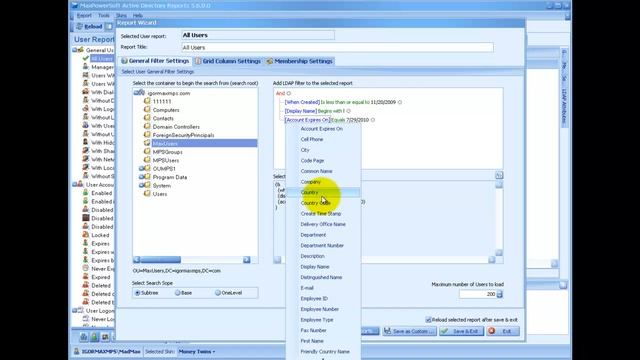The image size is (640, 360).
Task: Toggle Reload selected report after save checkbox
Action: (428, 320)
